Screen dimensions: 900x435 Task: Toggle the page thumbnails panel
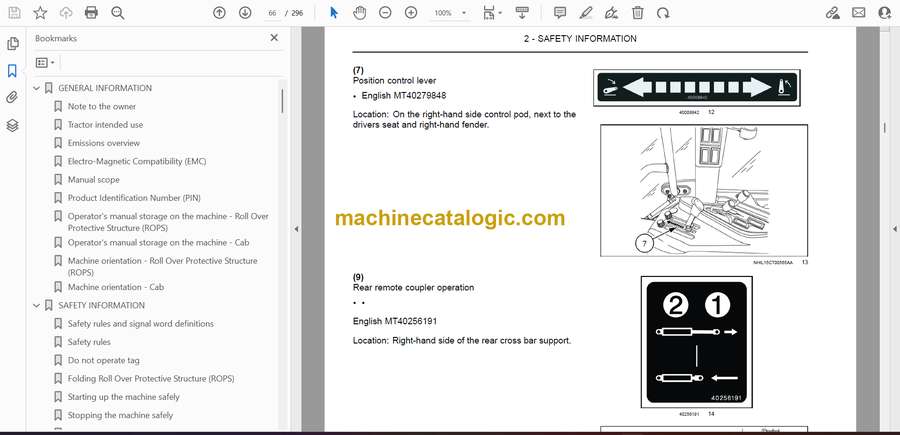coord(12,44)
